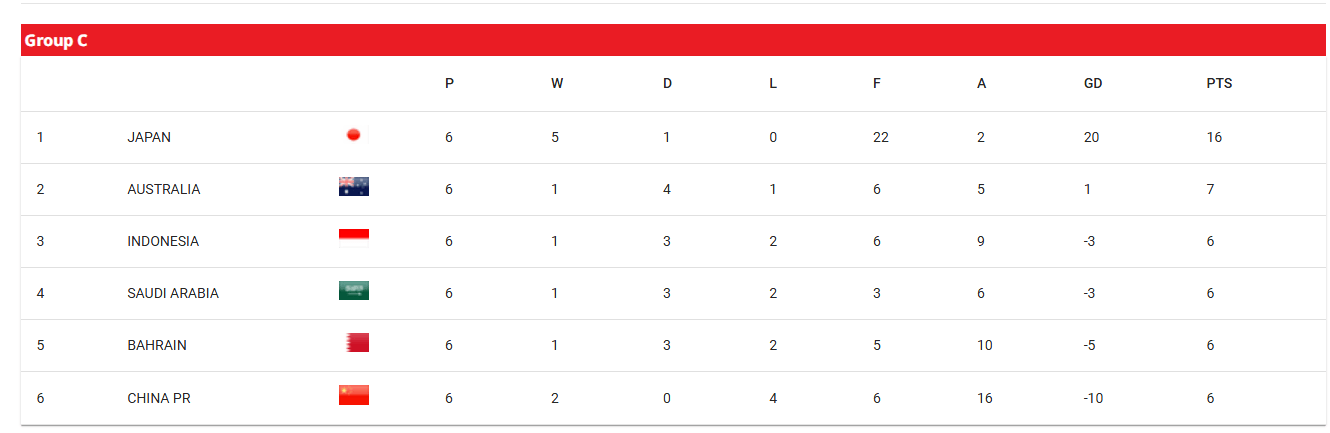This screenshot has width=1330, height=433.
Task: Click the GD column header
Action: (1093, 84)
